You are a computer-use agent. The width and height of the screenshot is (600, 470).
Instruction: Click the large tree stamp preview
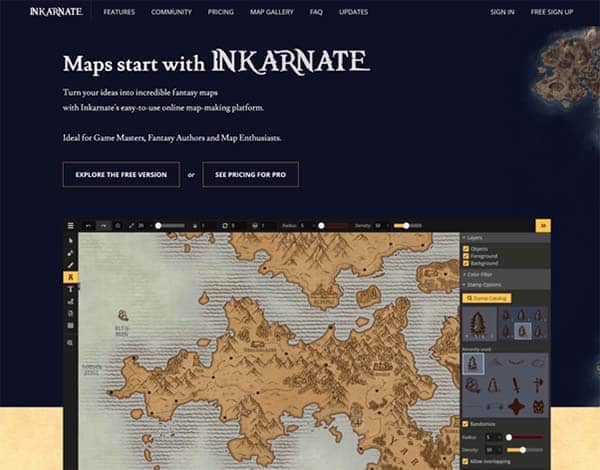479,324
